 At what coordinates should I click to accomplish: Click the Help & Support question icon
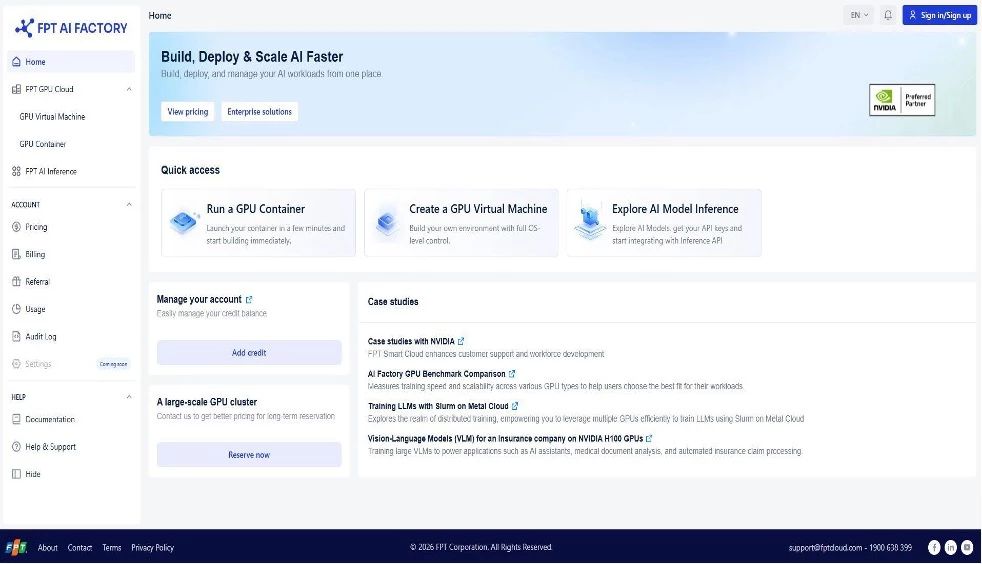16,447
